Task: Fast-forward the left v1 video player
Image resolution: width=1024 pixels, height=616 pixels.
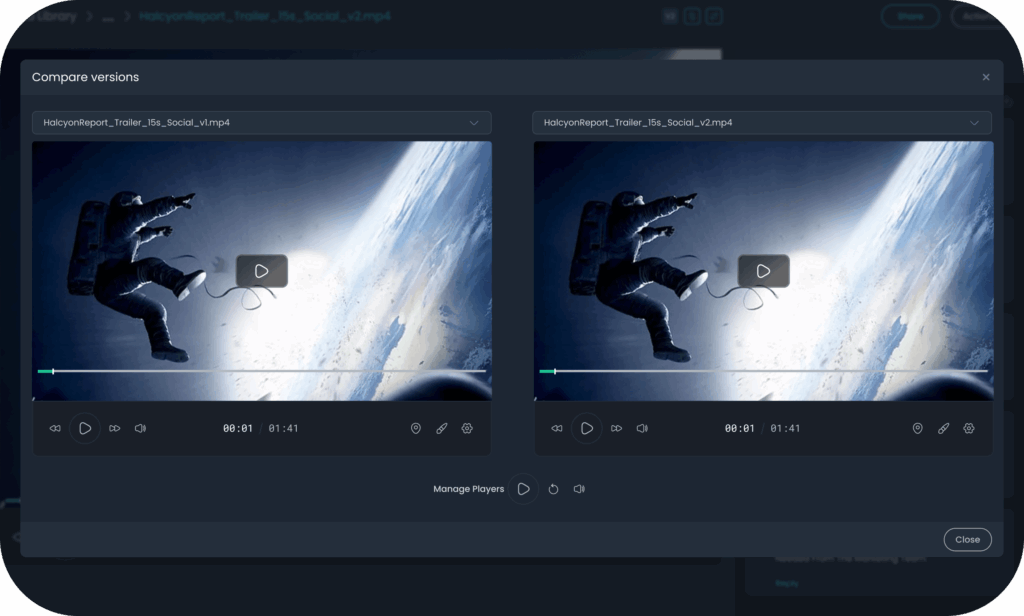Action: click(115, 429)
